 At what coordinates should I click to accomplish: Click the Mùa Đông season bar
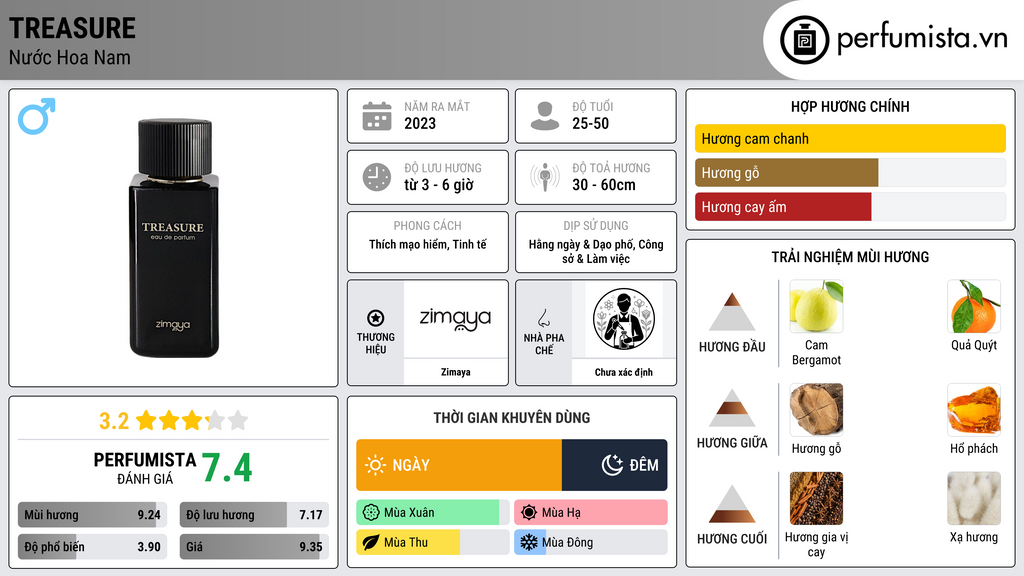coord(590,542)
